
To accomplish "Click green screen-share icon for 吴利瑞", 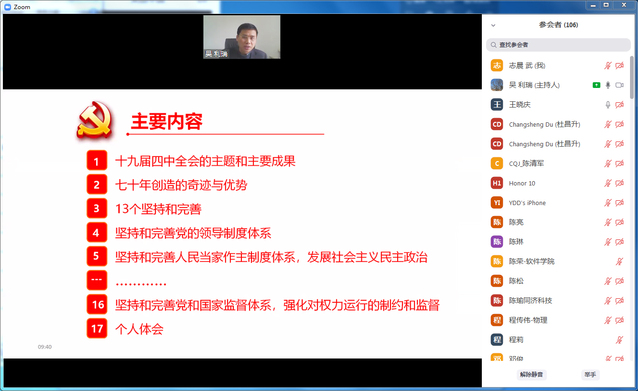I will [596, 85].
